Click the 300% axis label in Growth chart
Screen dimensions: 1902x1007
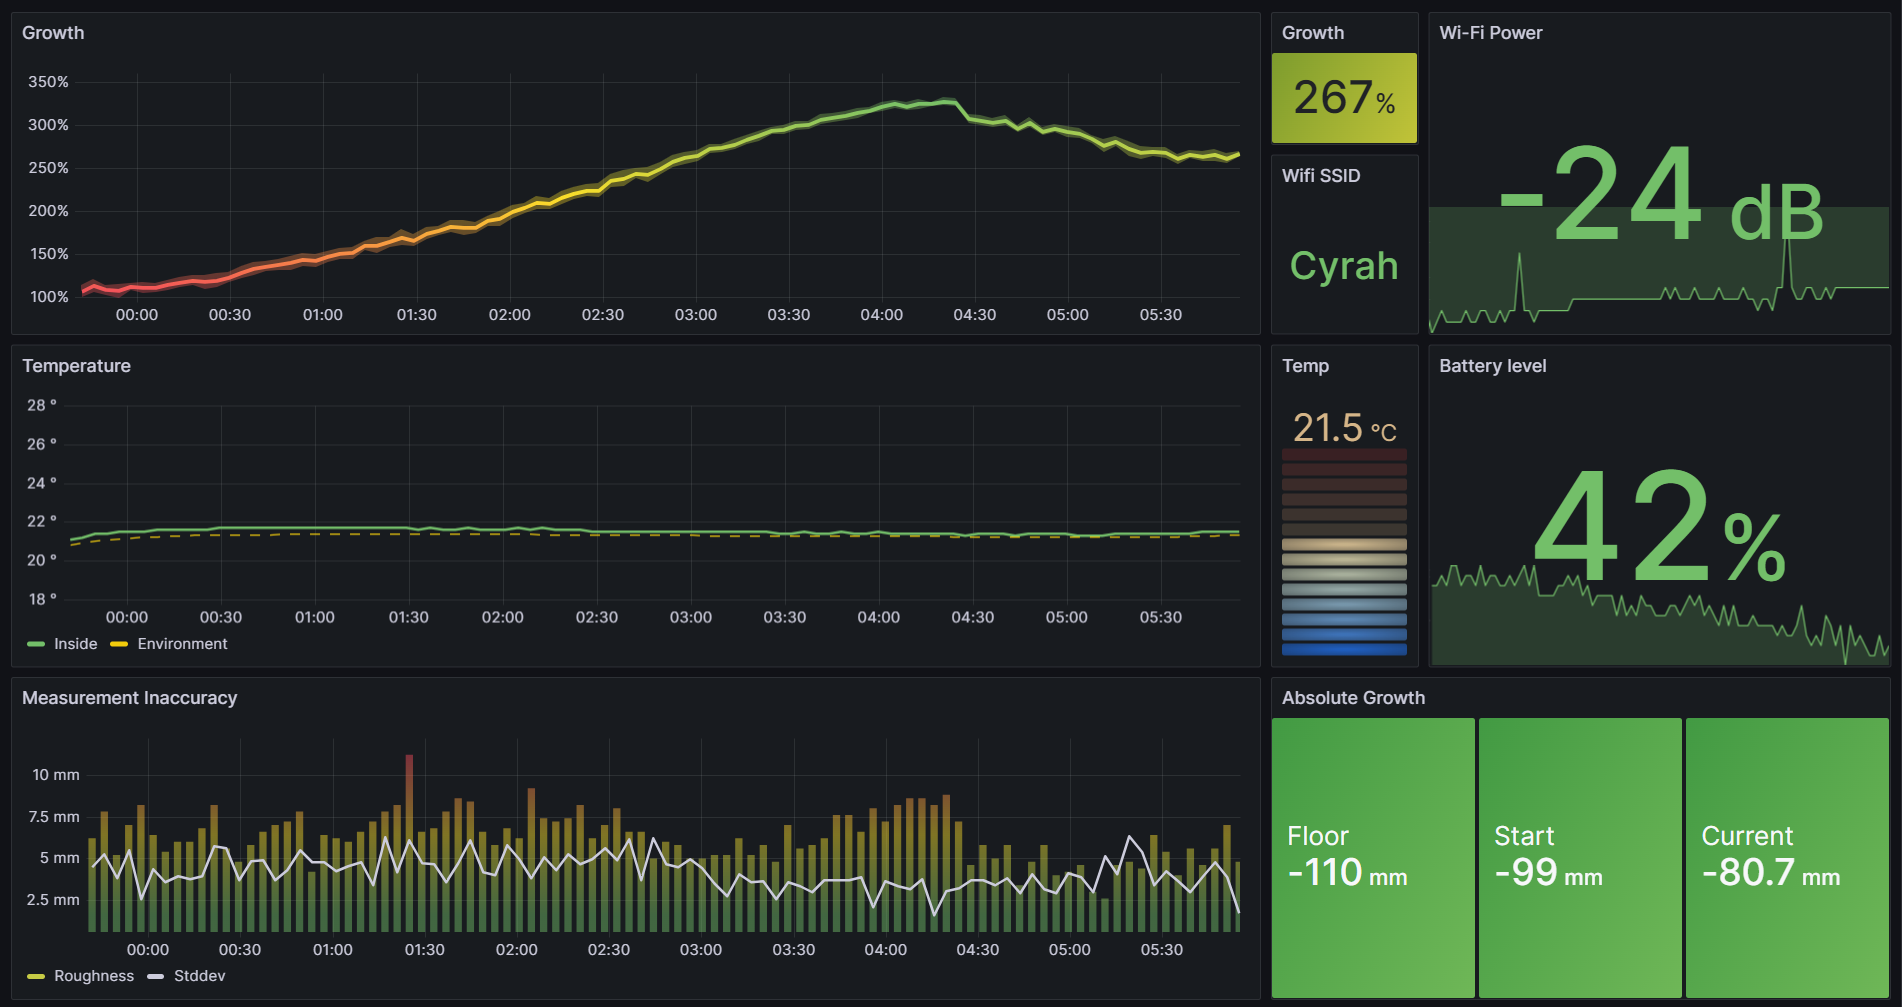(48, 125)
